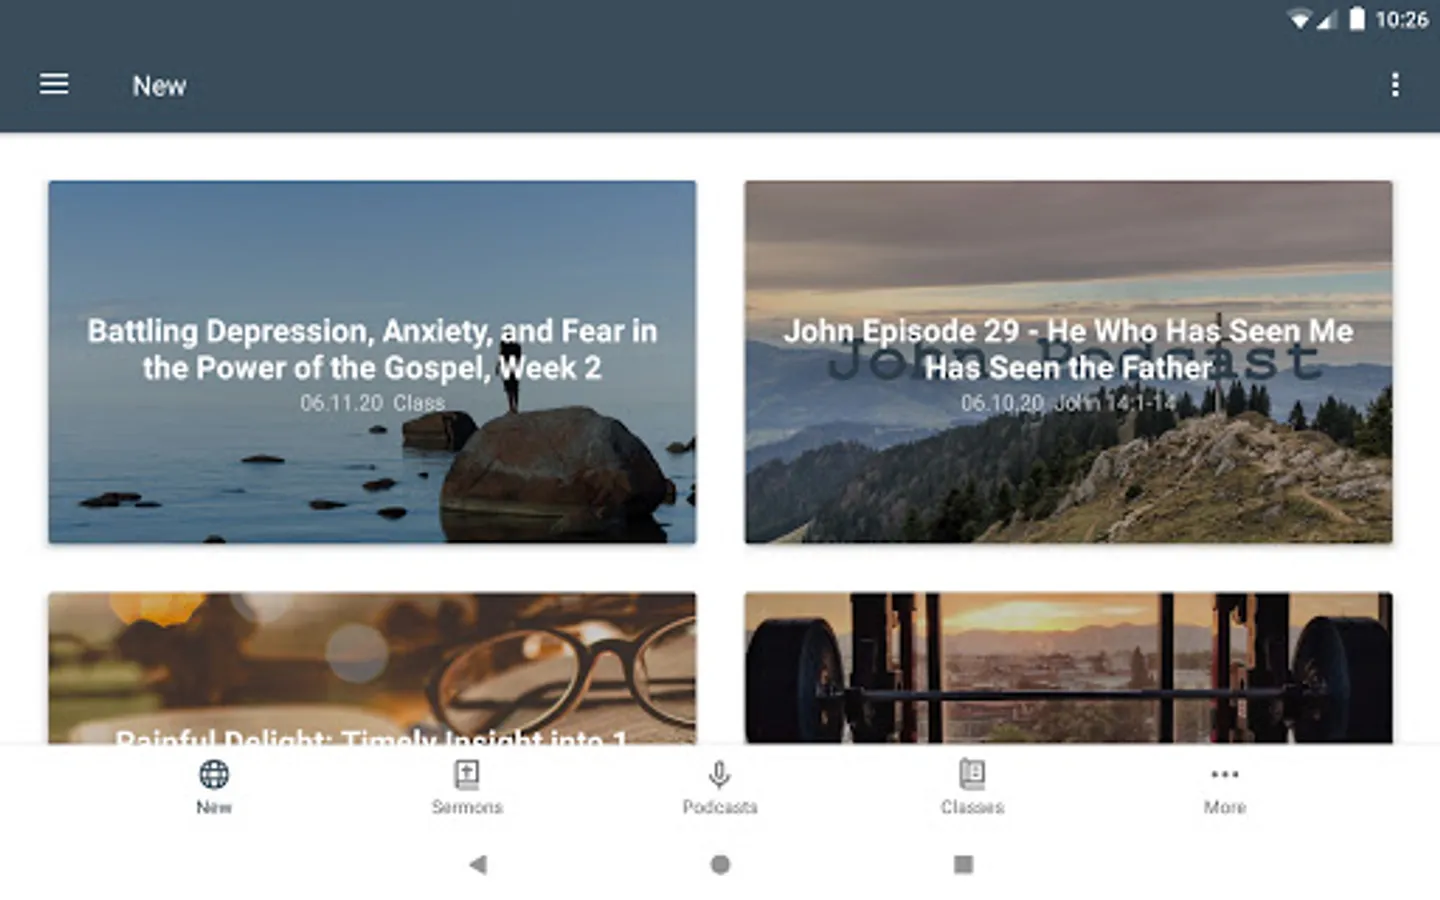
Task: Open John Episode 29 podcast card
Action: (x=1068, y=362)
